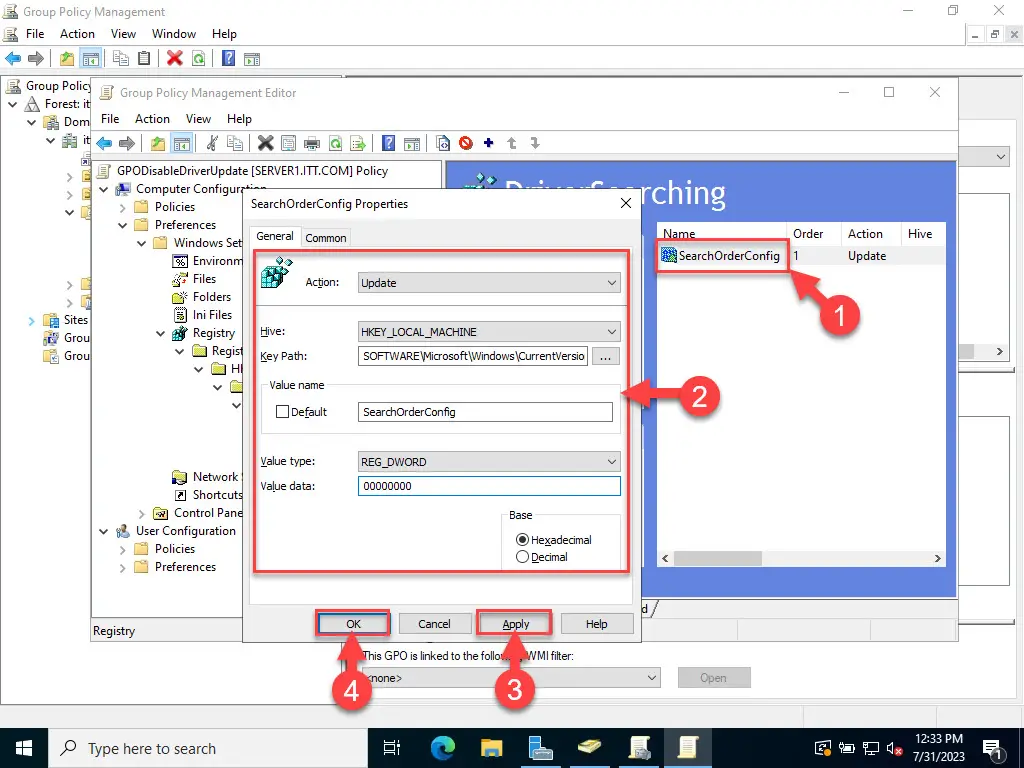
Task: Click Up One Level icon in Editor toolbar
Action: click(x=157, y=143)
